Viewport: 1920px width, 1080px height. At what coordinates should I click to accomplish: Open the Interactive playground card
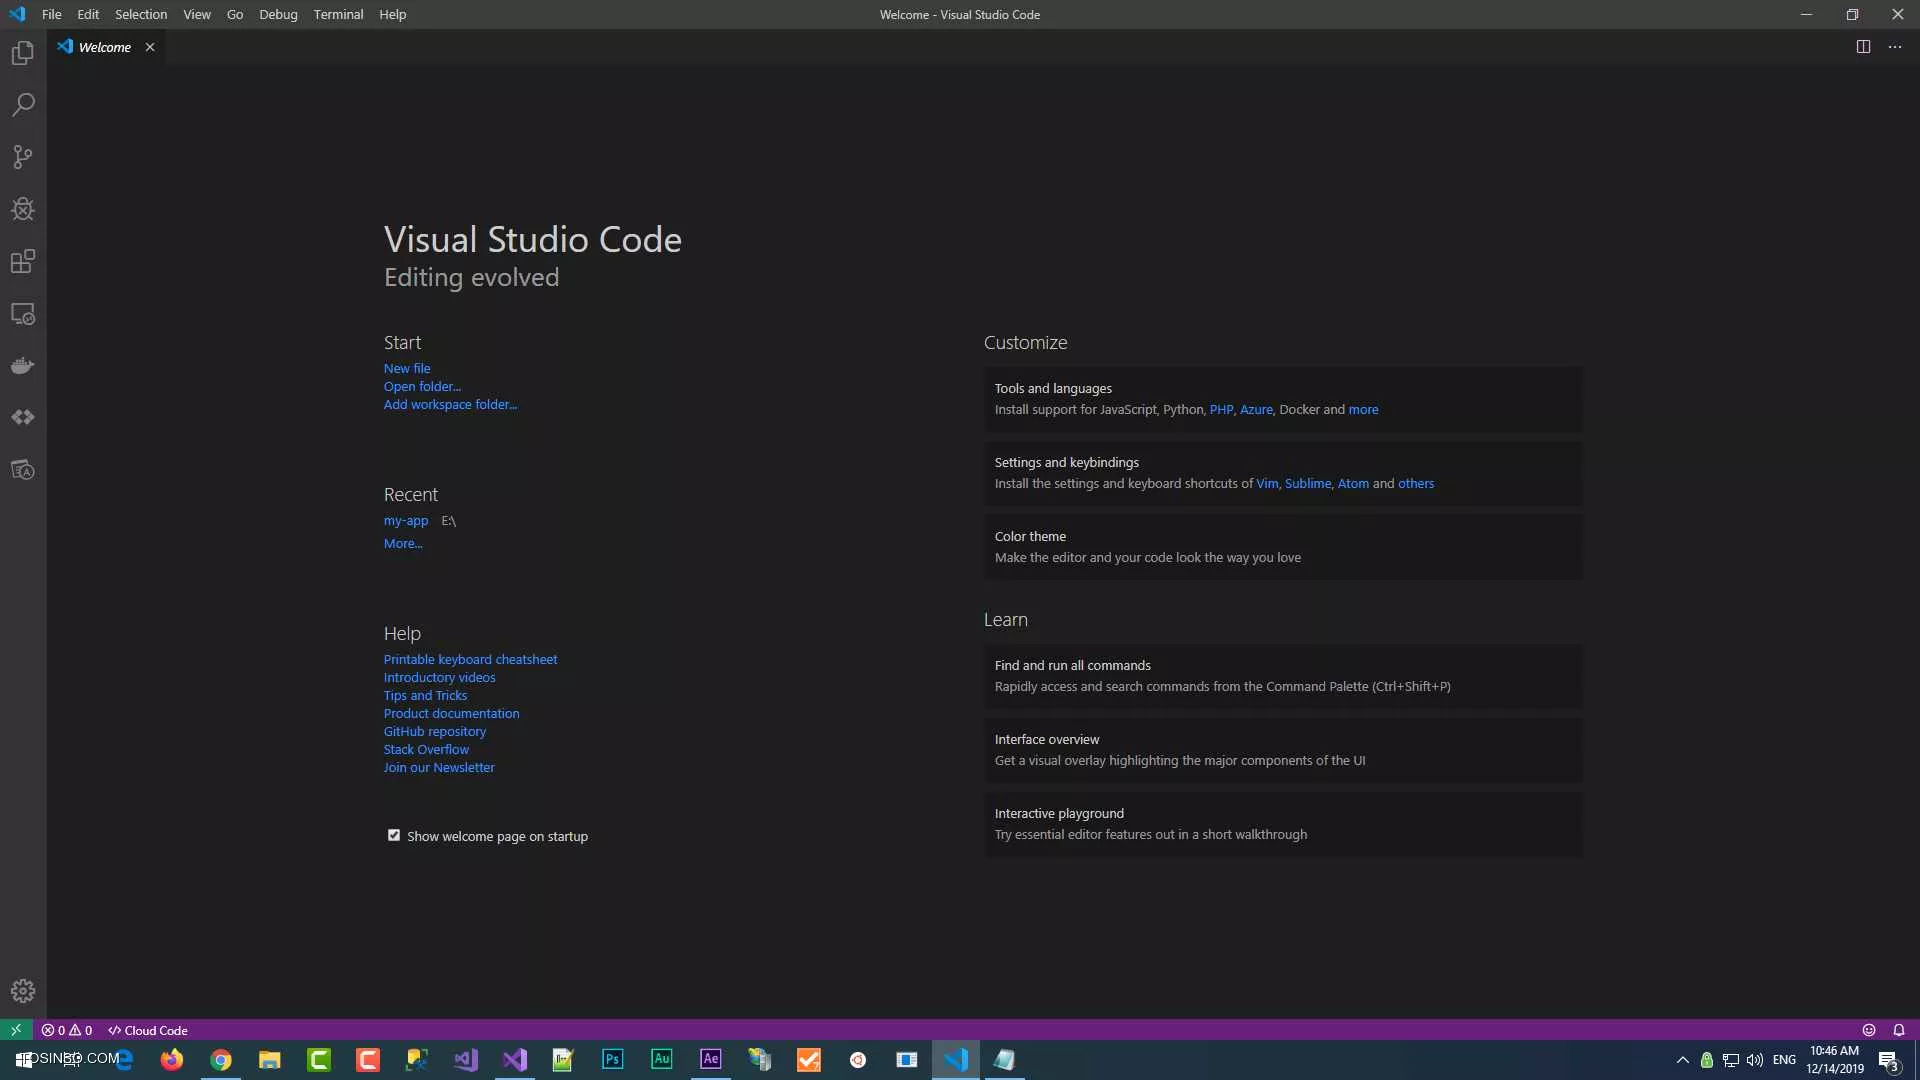click(x=1283, y=824)
